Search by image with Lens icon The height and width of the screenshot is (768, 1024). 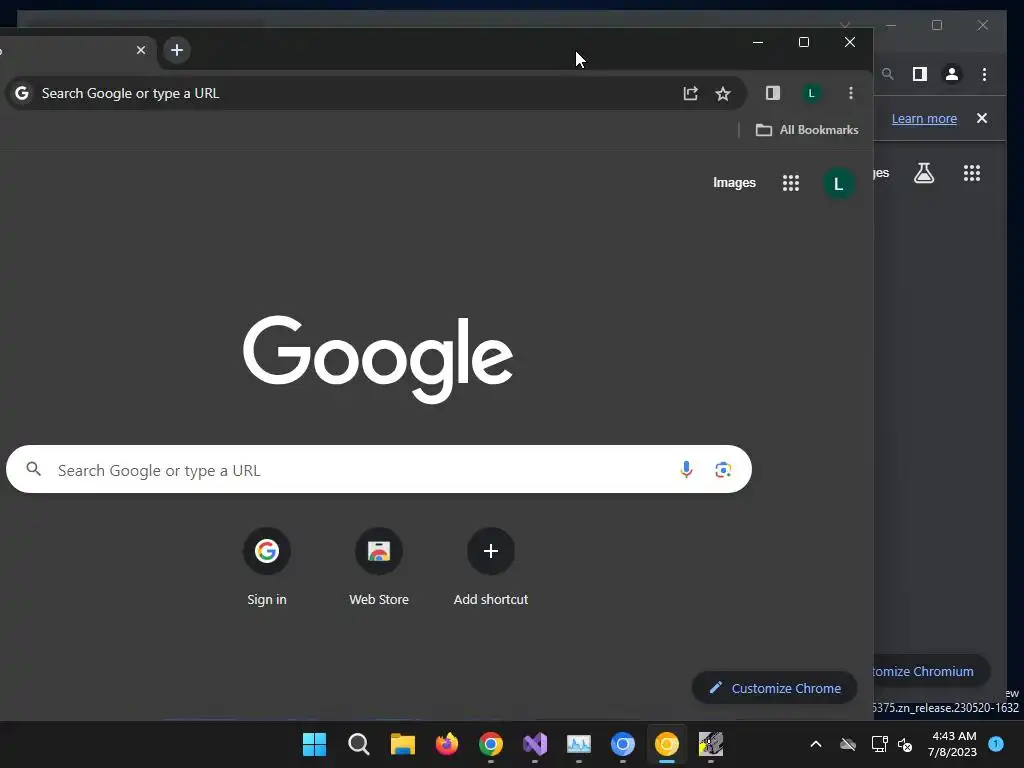click(x=723, y=470)
